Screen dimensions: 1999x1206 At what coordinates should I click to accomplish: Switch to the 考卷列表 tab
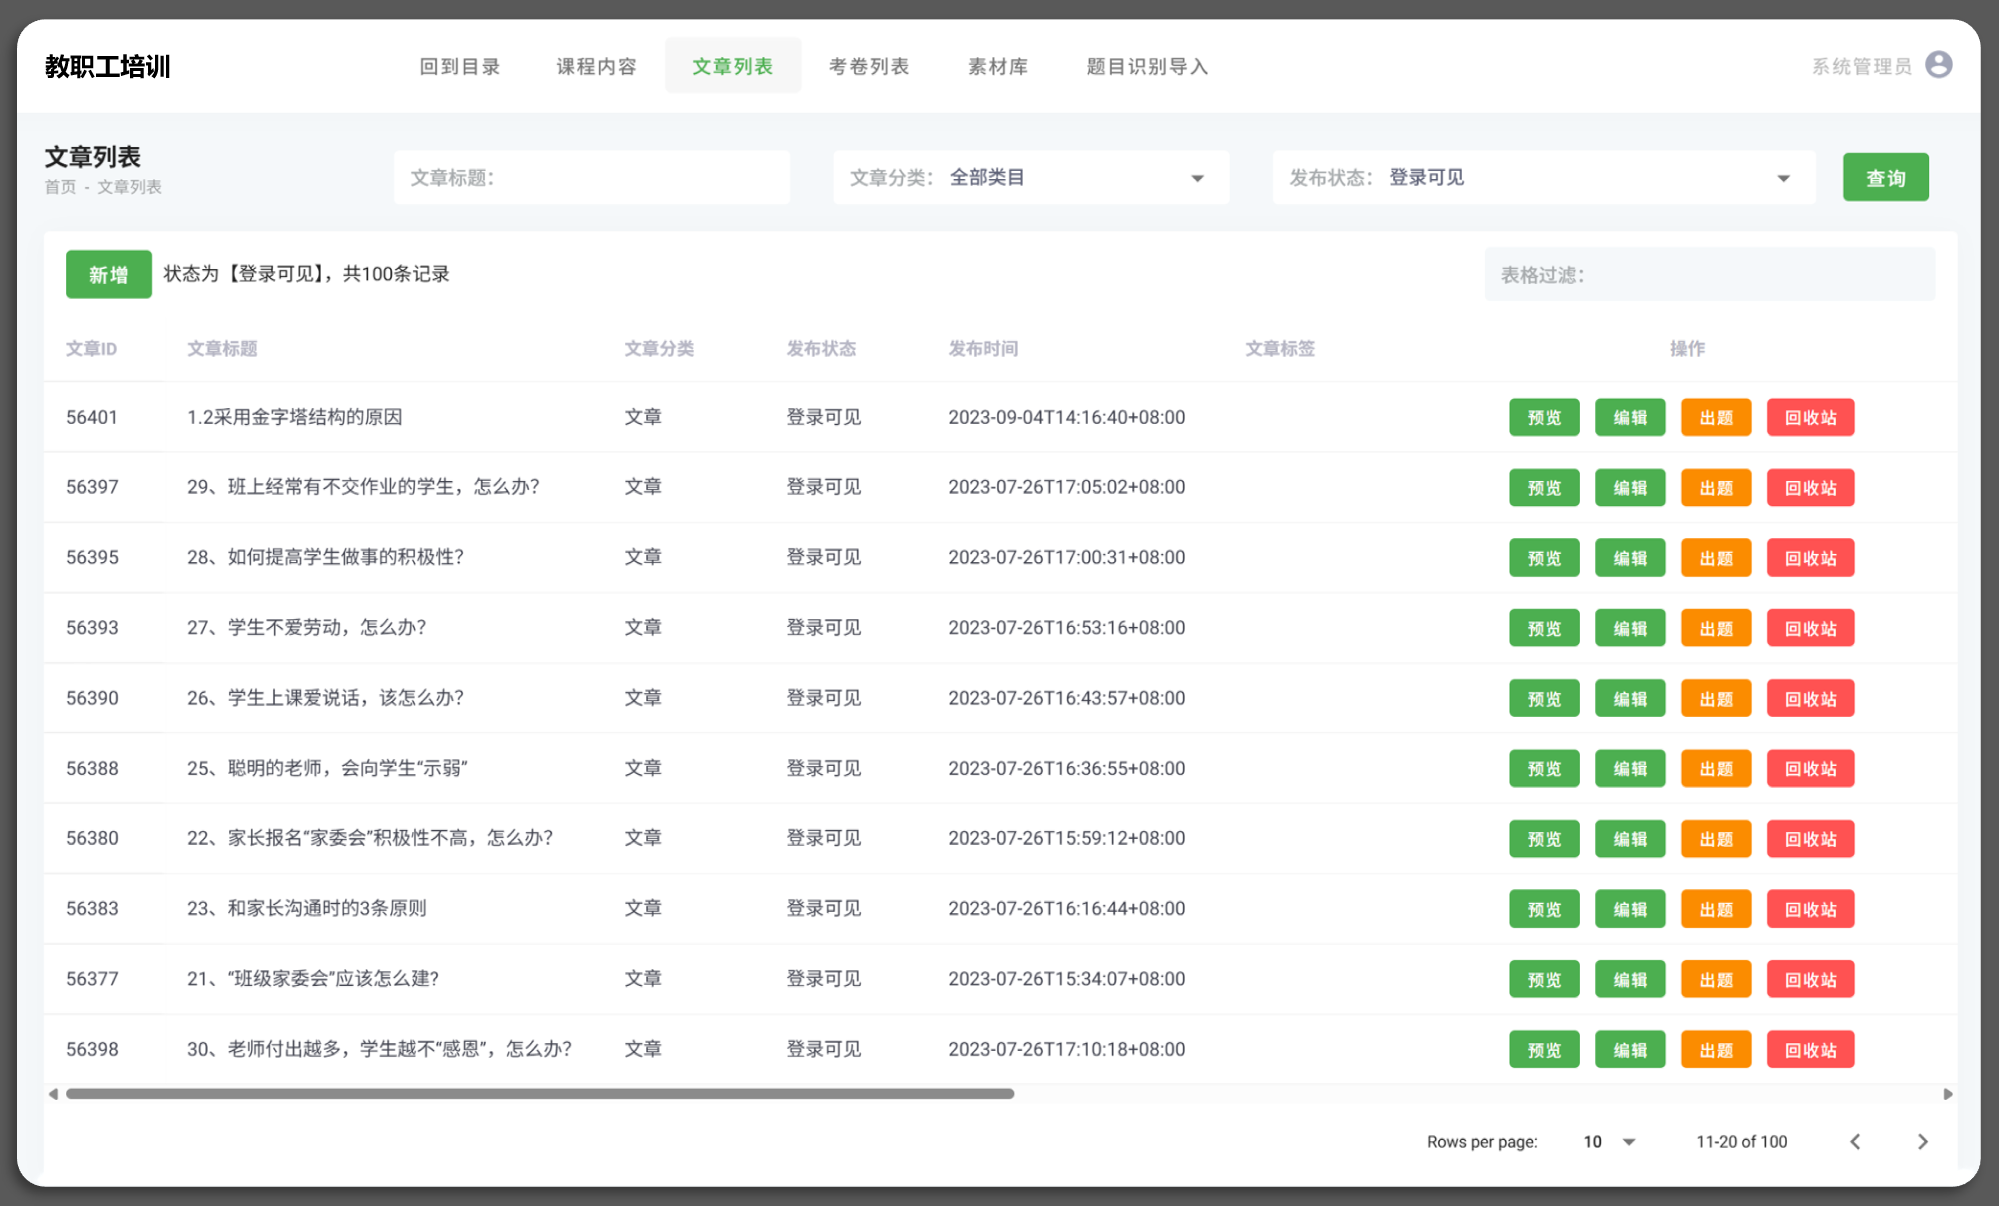click(x=868, y=66)
